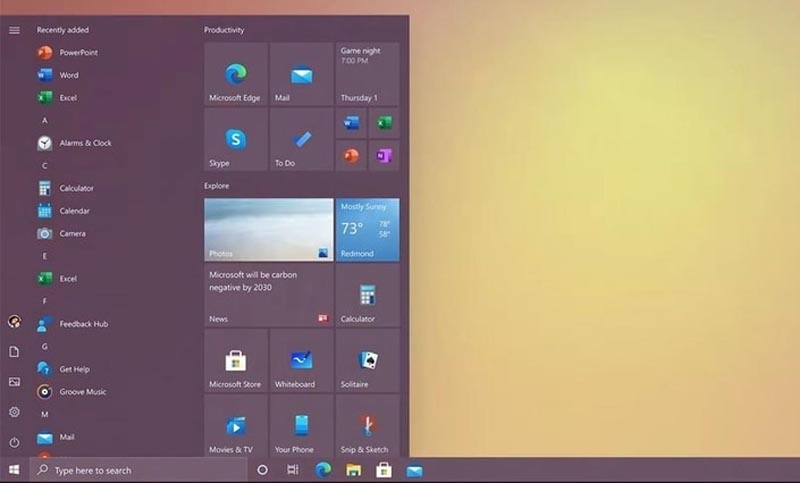Open PowerPoint from the Recently added list
The width and height of the screenshot is (800, 483).
tap(67, 53)
